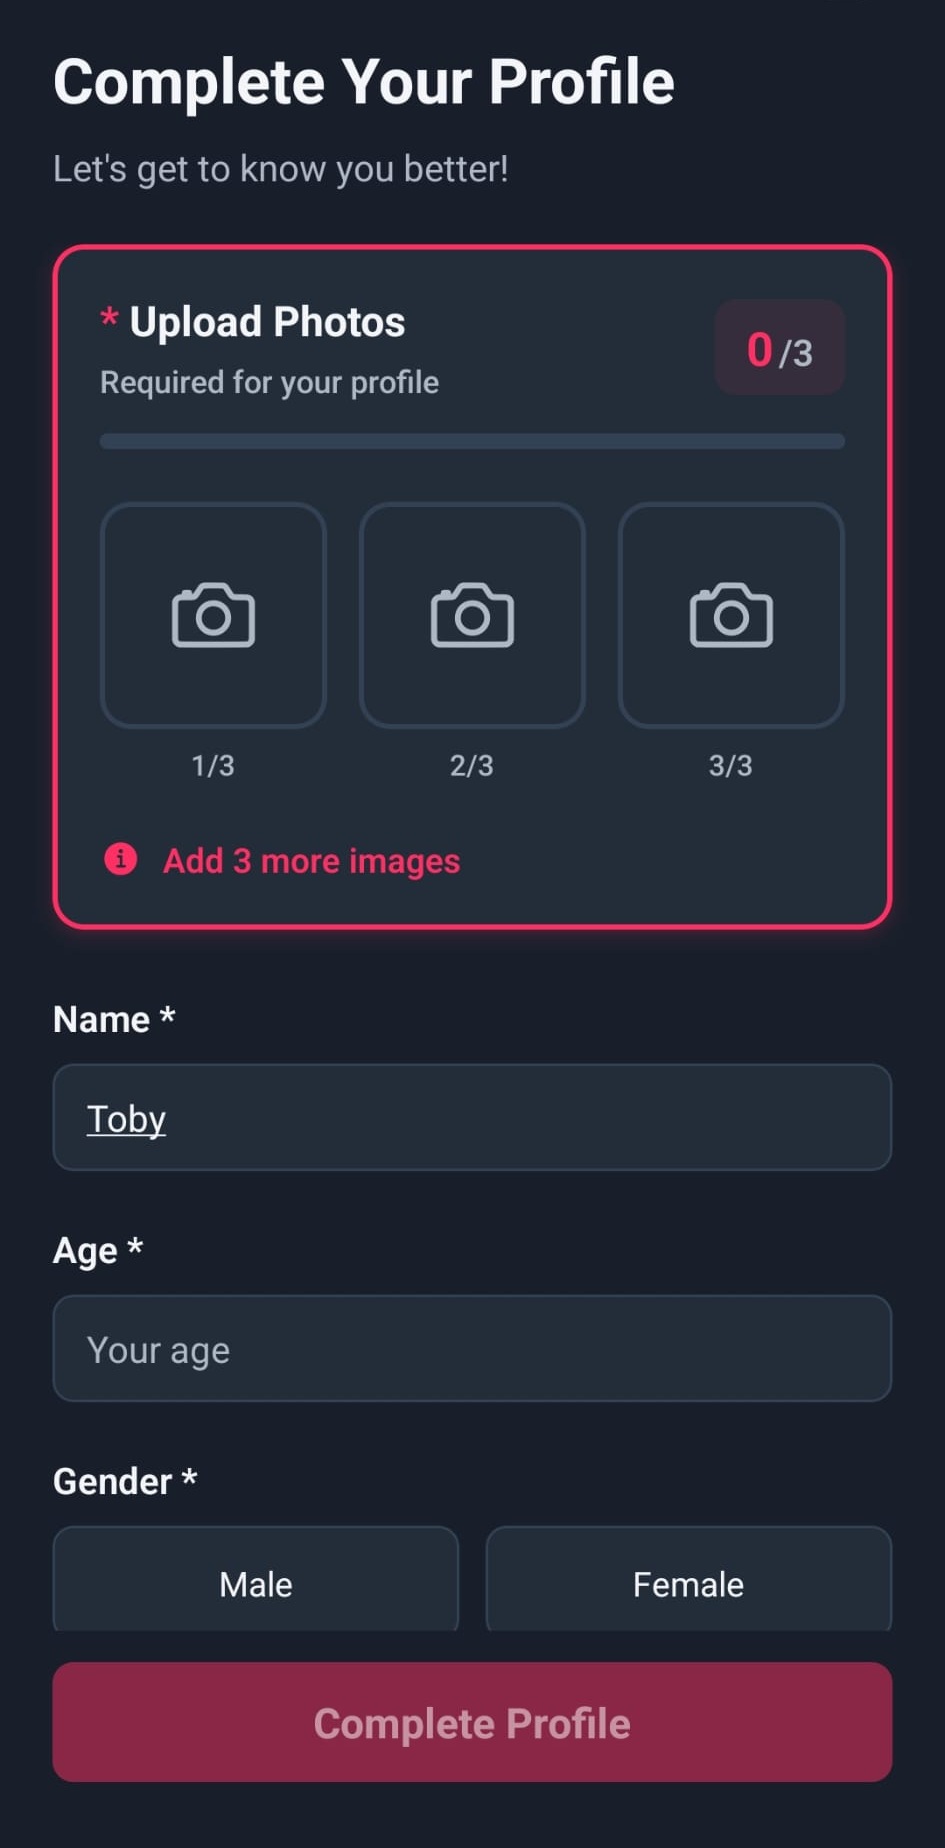Click the 1/3 label under the first photo slot

point(213,766)
